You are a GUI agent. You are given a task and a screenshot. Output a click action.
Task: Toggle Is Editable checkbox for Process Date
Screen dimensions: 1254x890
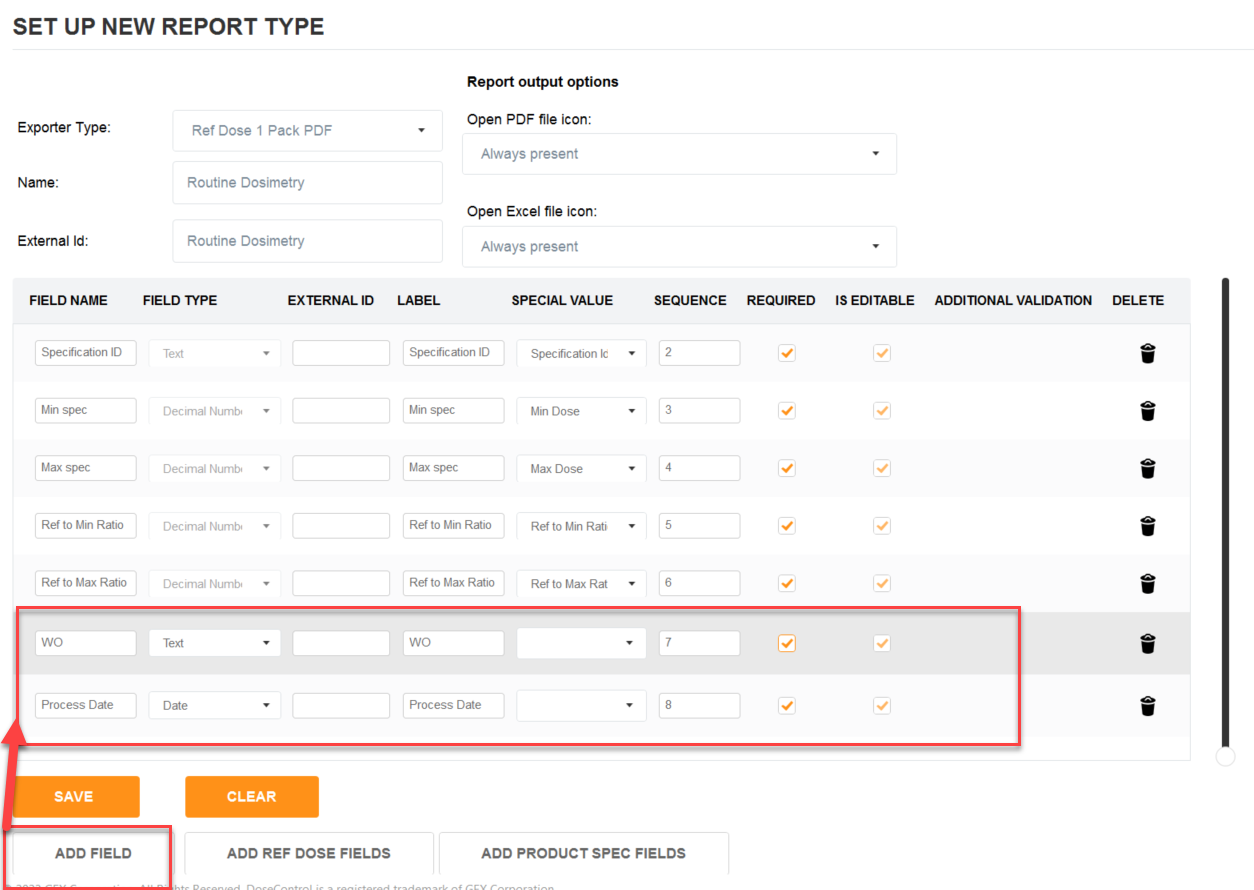point(882,706)
